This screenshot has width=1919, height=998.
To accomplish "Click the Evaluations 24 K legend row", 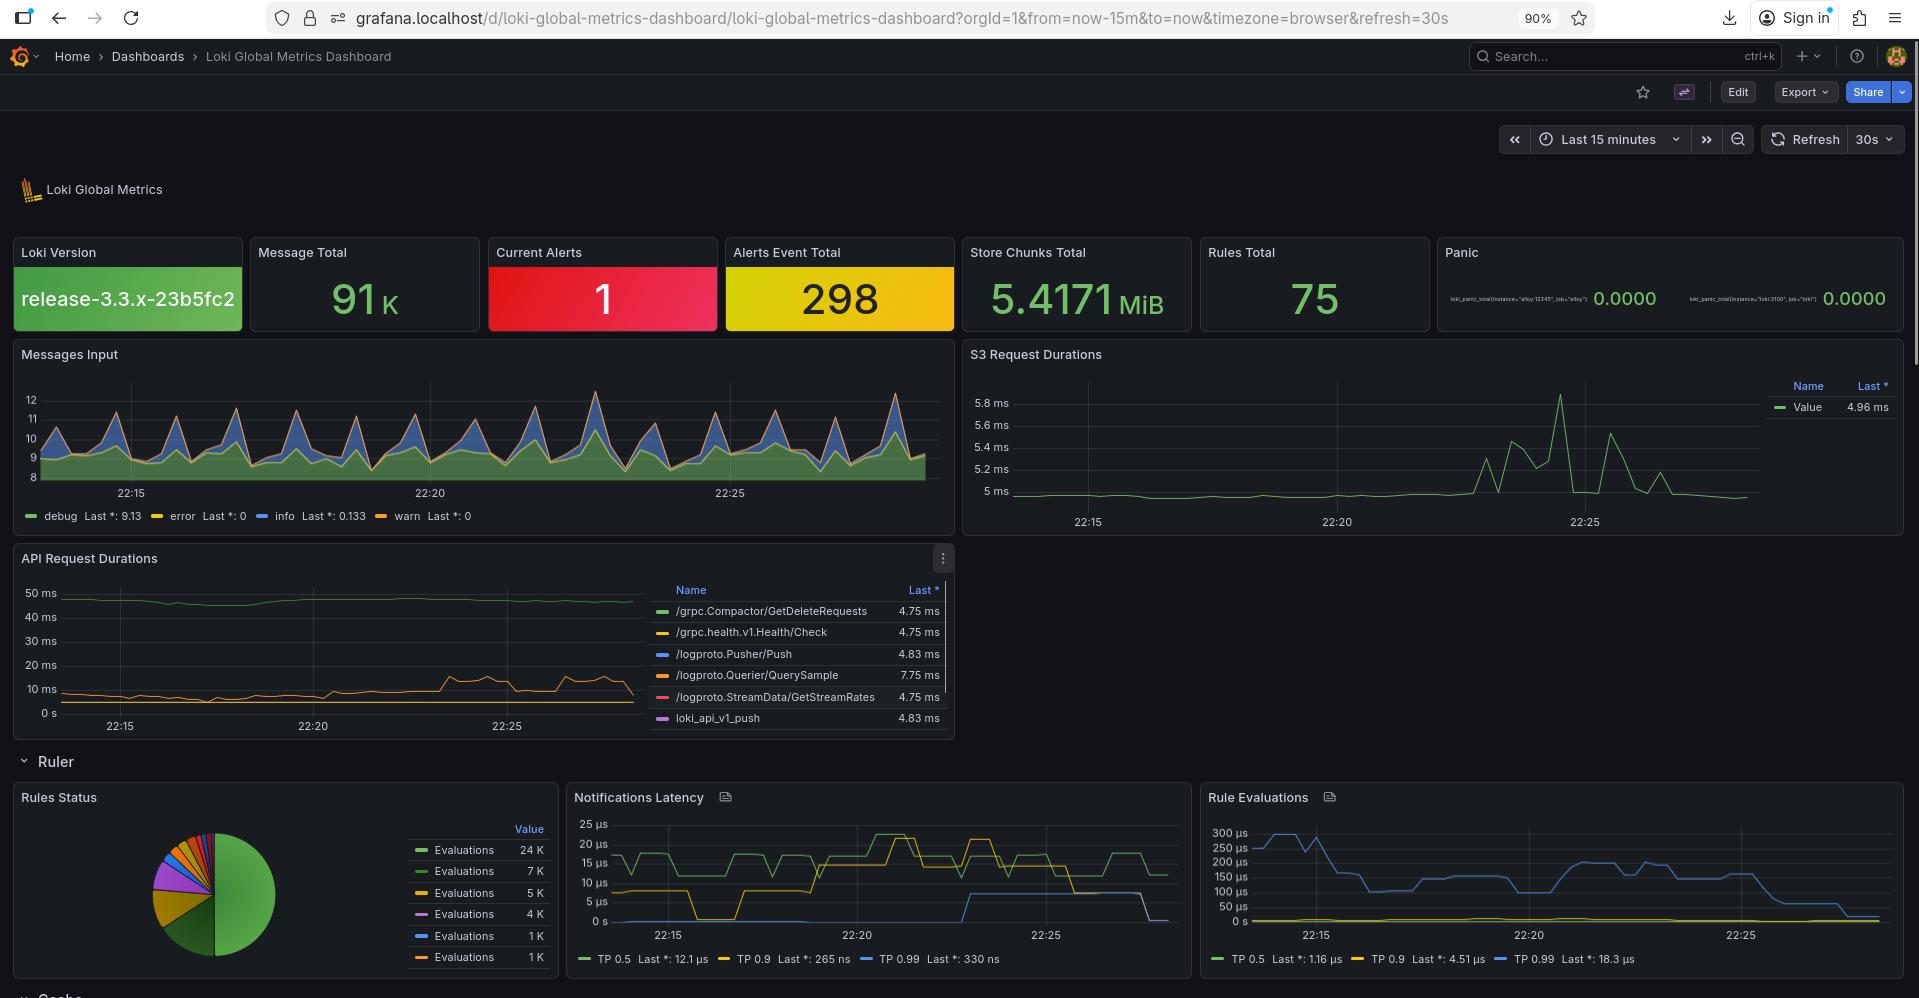I will (479, 851).
